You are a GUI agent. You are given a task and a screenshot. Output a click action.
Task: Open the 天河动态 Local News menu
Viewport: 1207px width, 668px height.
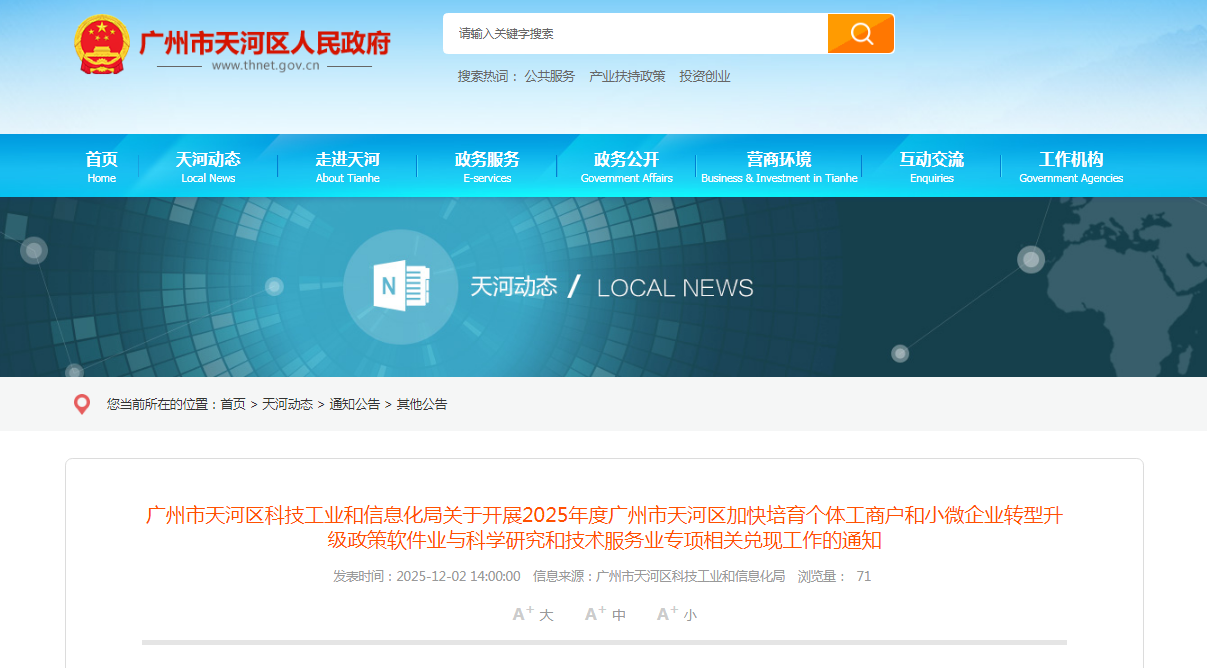(x=208, y=166)
